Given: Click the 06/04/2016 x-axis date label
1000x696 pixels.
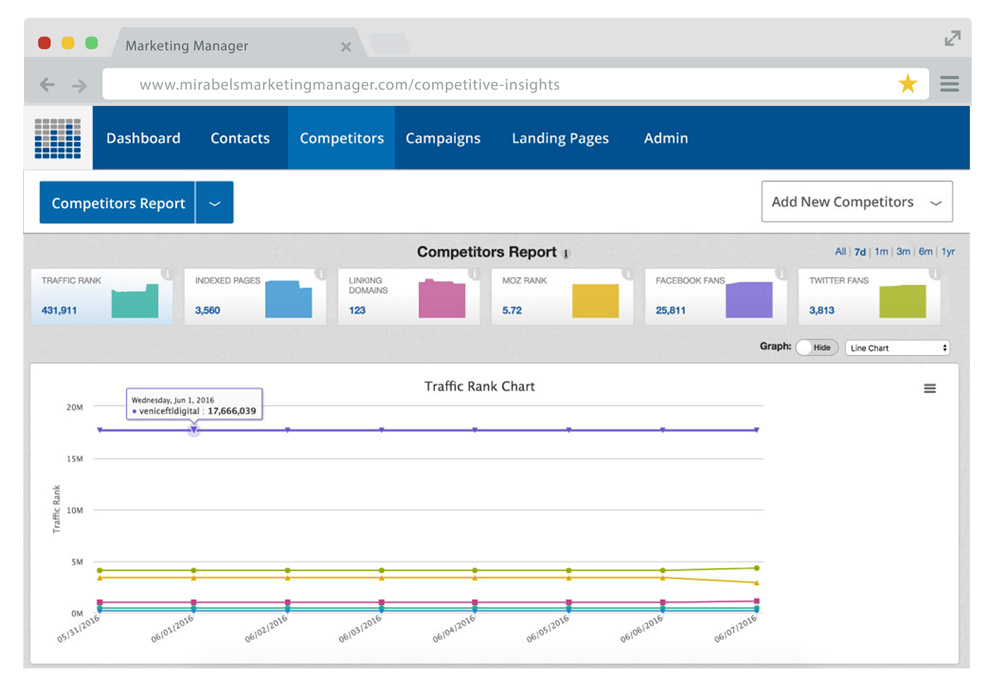Looking at the screenshot, I should pos(453,628).
